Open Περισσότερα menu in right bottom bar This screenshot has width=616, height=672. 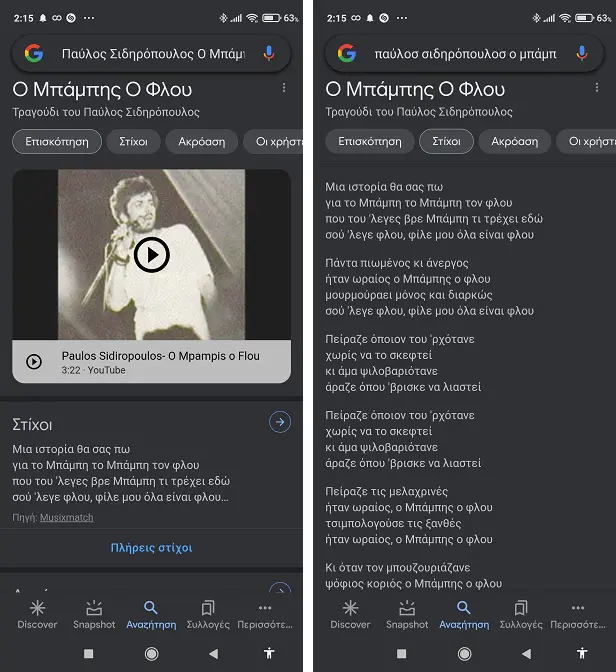578,615
